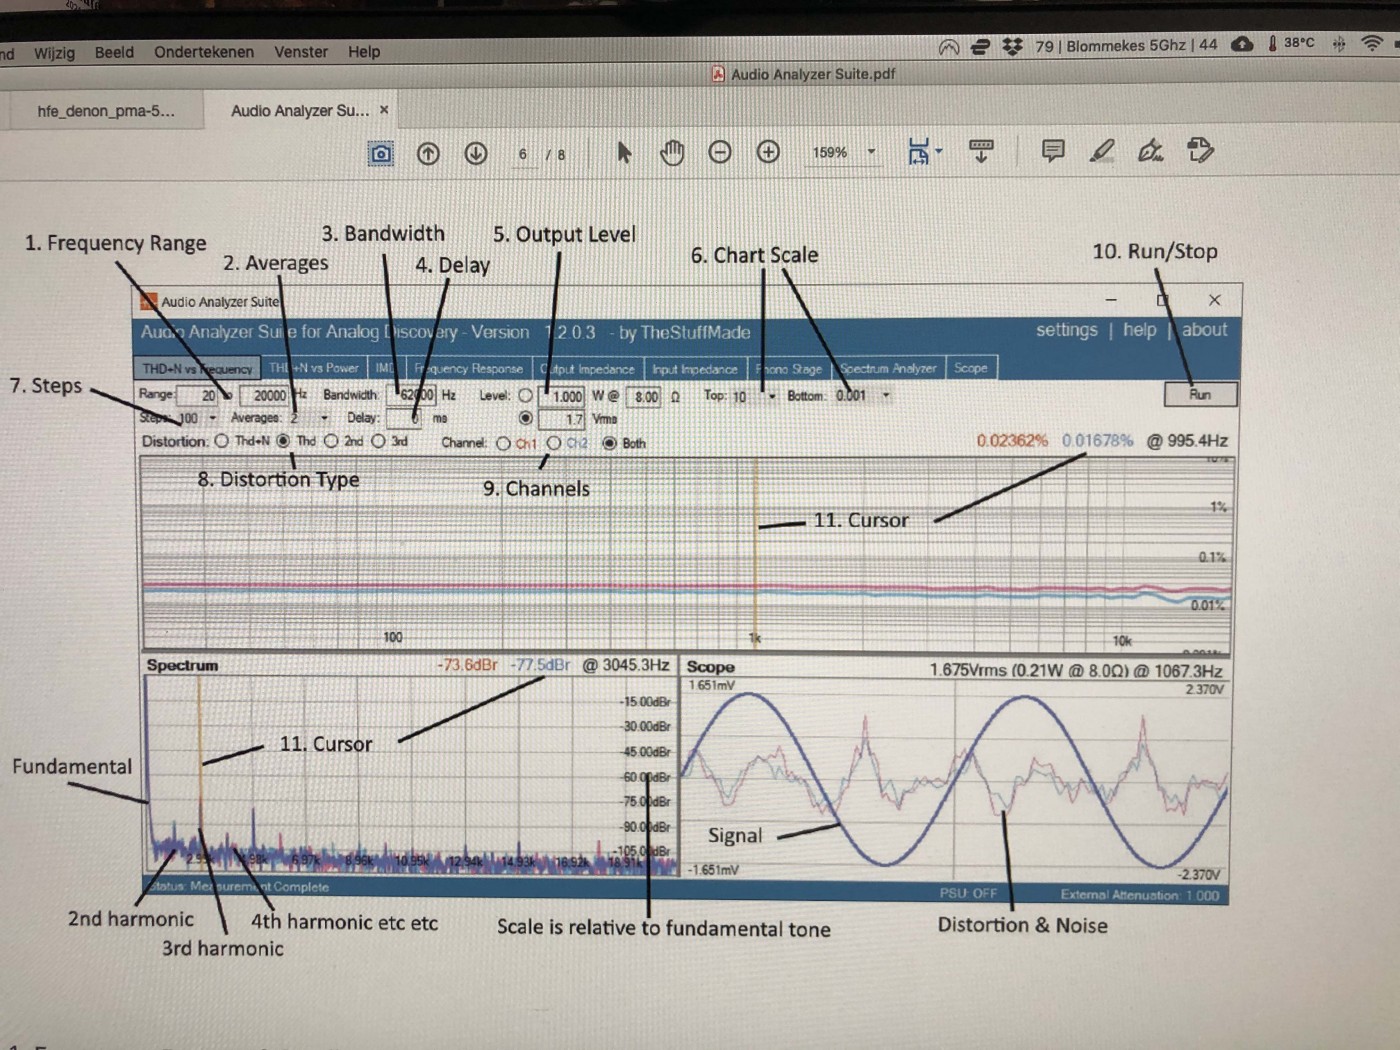1400x1050 pixels.
Task: Open the Top chart scale dropdown
Action: click(772, 396)
